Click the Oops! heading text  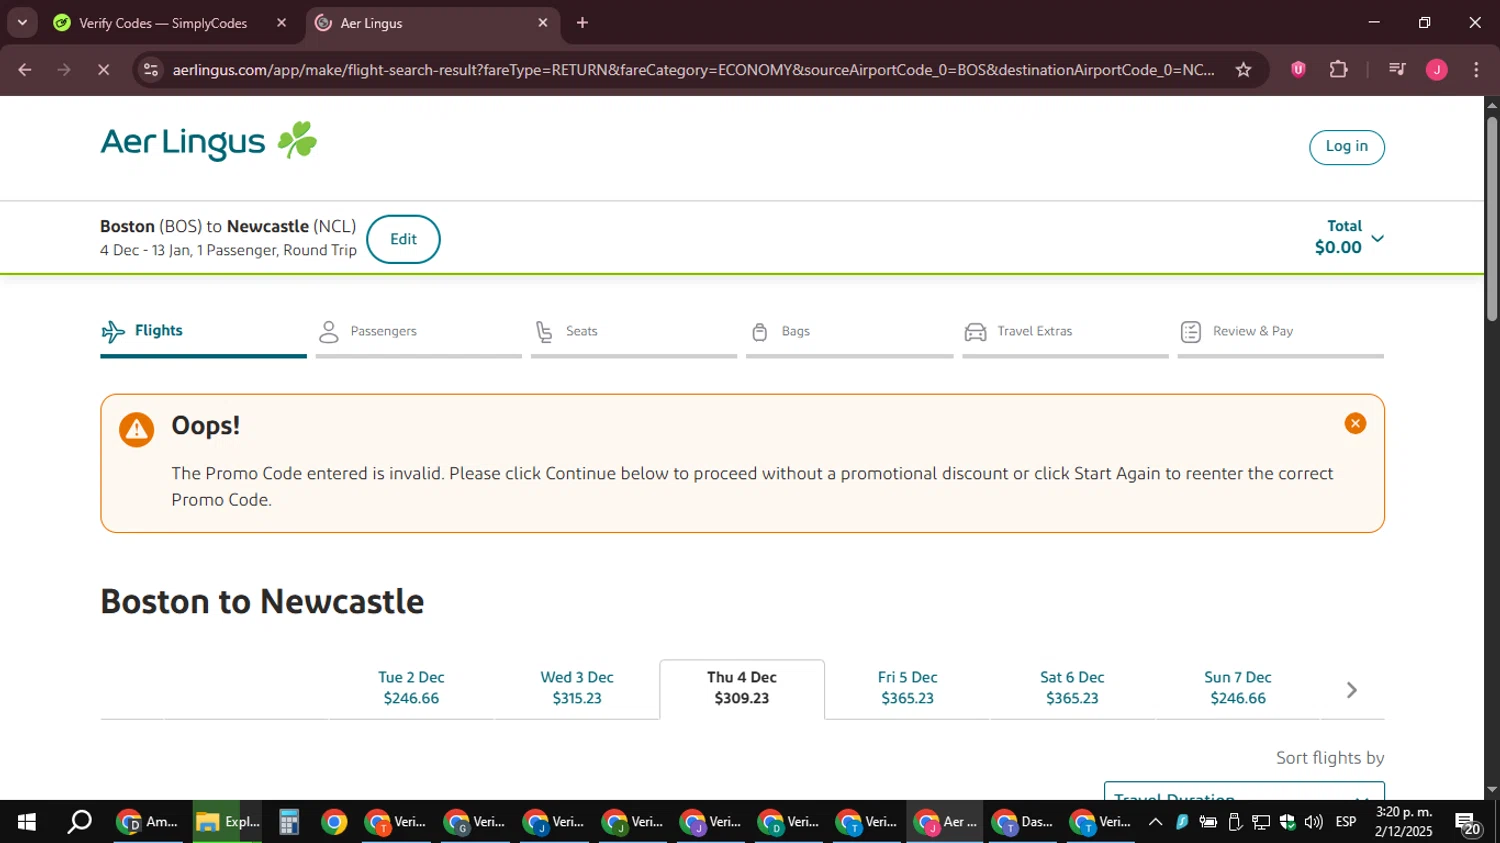pyautogui.click(x=206, y=426)
